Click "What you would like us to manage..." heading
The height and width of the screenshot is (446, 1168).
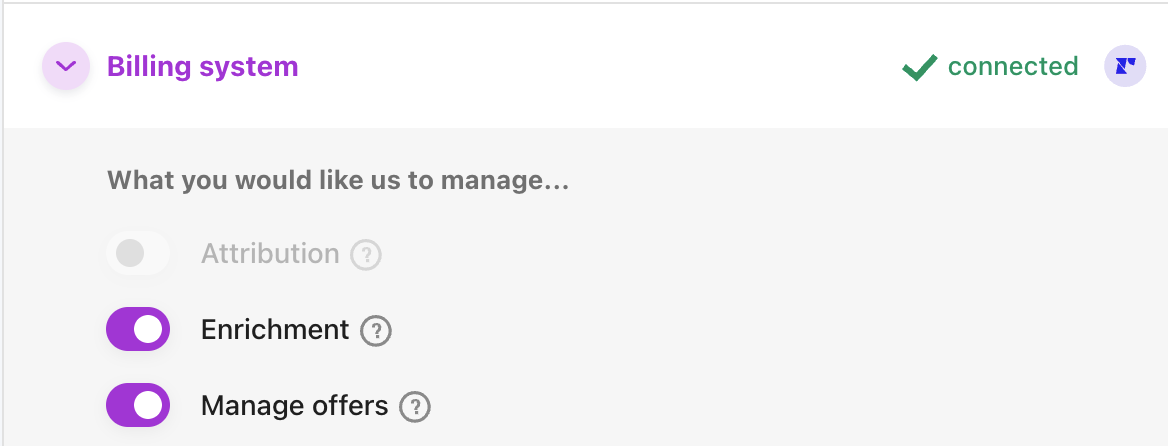click(x=338, y=181)
